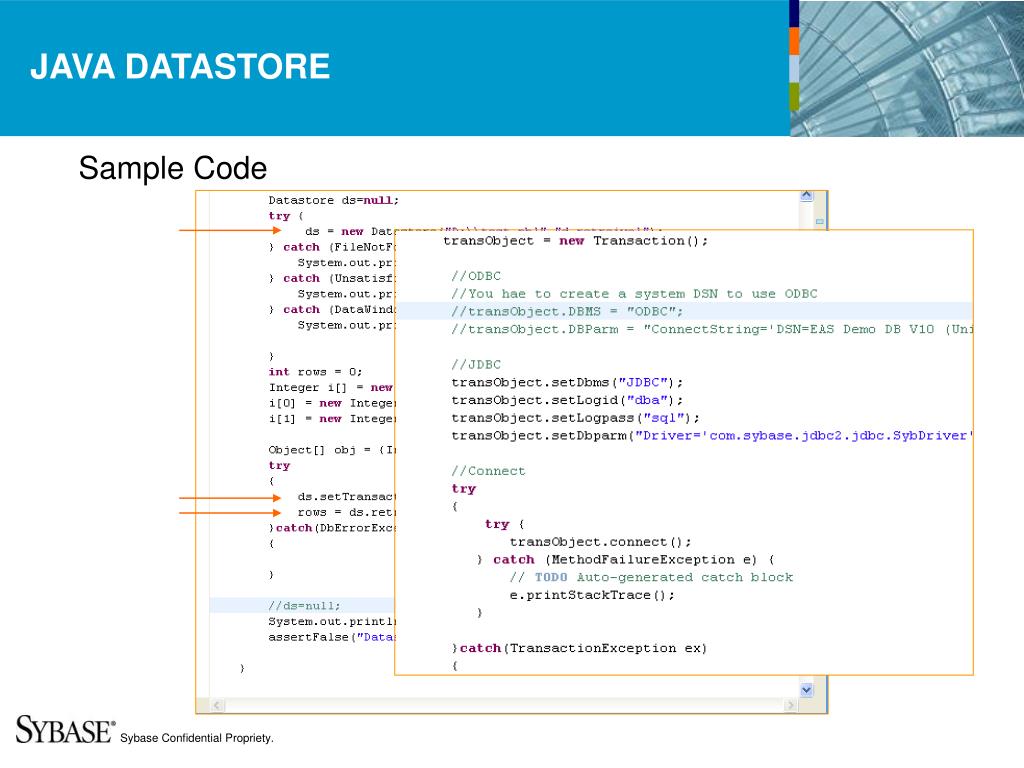The image size is (1024, 768).
Task: Click the vertical scrollbar down arrow
Action: [807, 689]
